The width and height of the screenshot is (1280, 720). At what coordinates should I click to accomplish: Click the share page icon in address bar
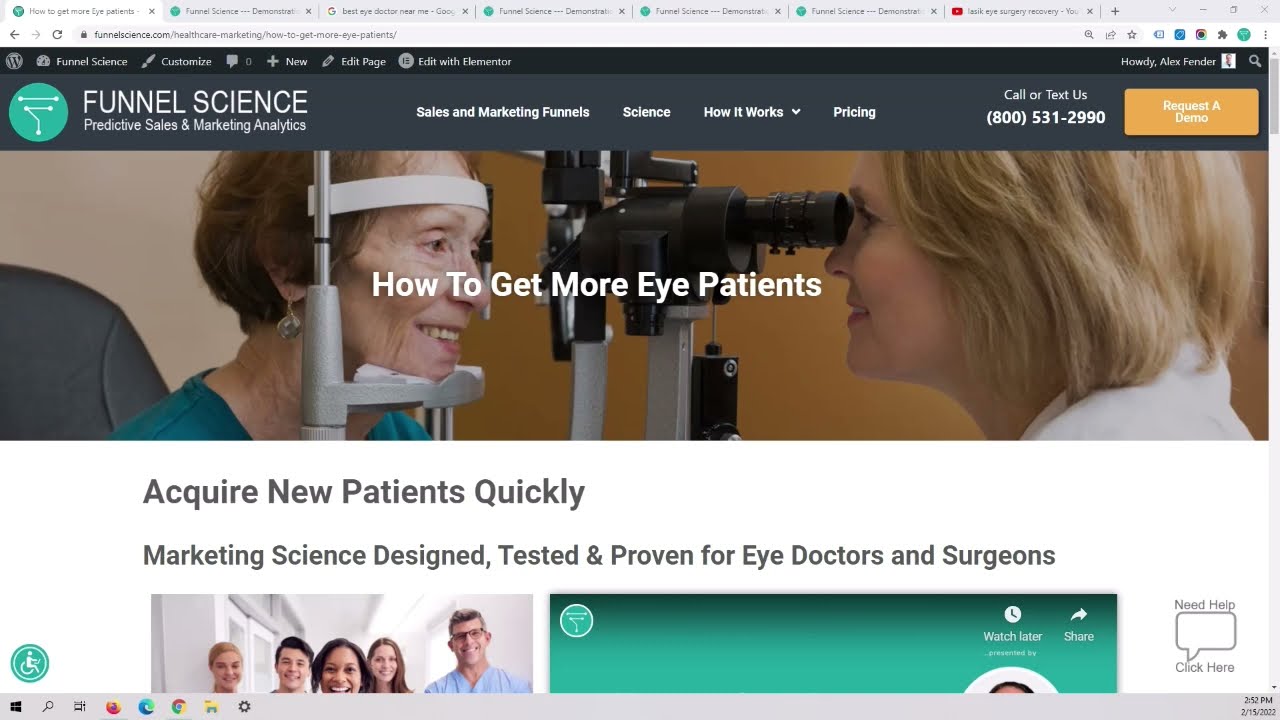pyautogui.click(x=1110, y=34)
